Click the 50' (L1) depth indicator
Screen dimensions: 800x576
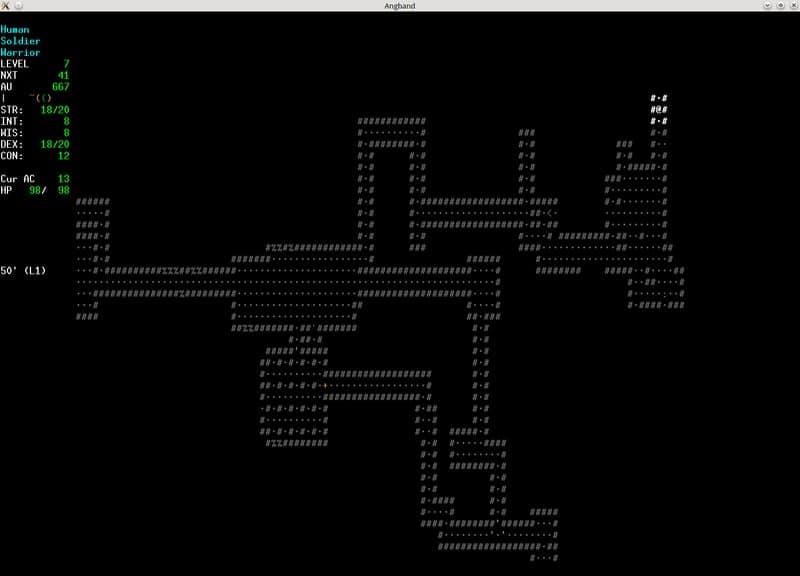23,270
